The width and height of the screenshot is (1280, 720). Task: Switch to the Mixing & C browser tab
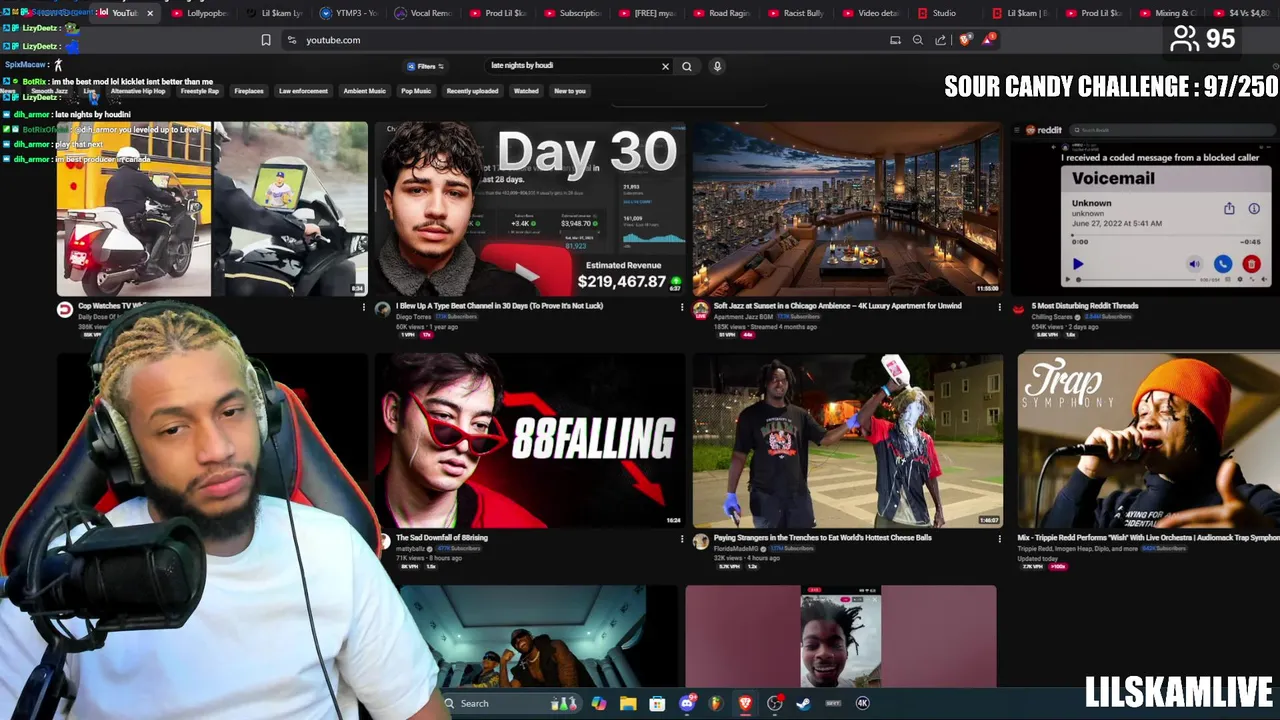pyautogui.click(x=1169, y=13)
